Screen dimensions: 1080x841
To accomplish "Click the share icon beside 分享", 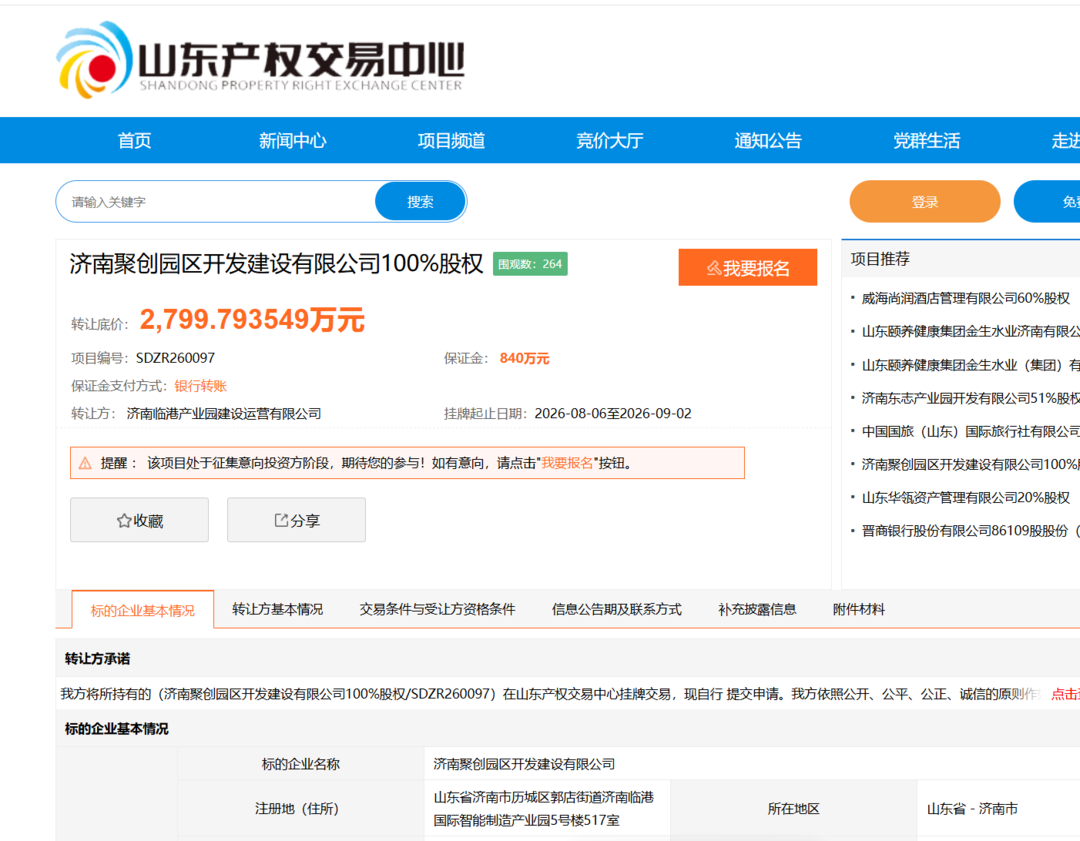I will [x=281, y=520].
